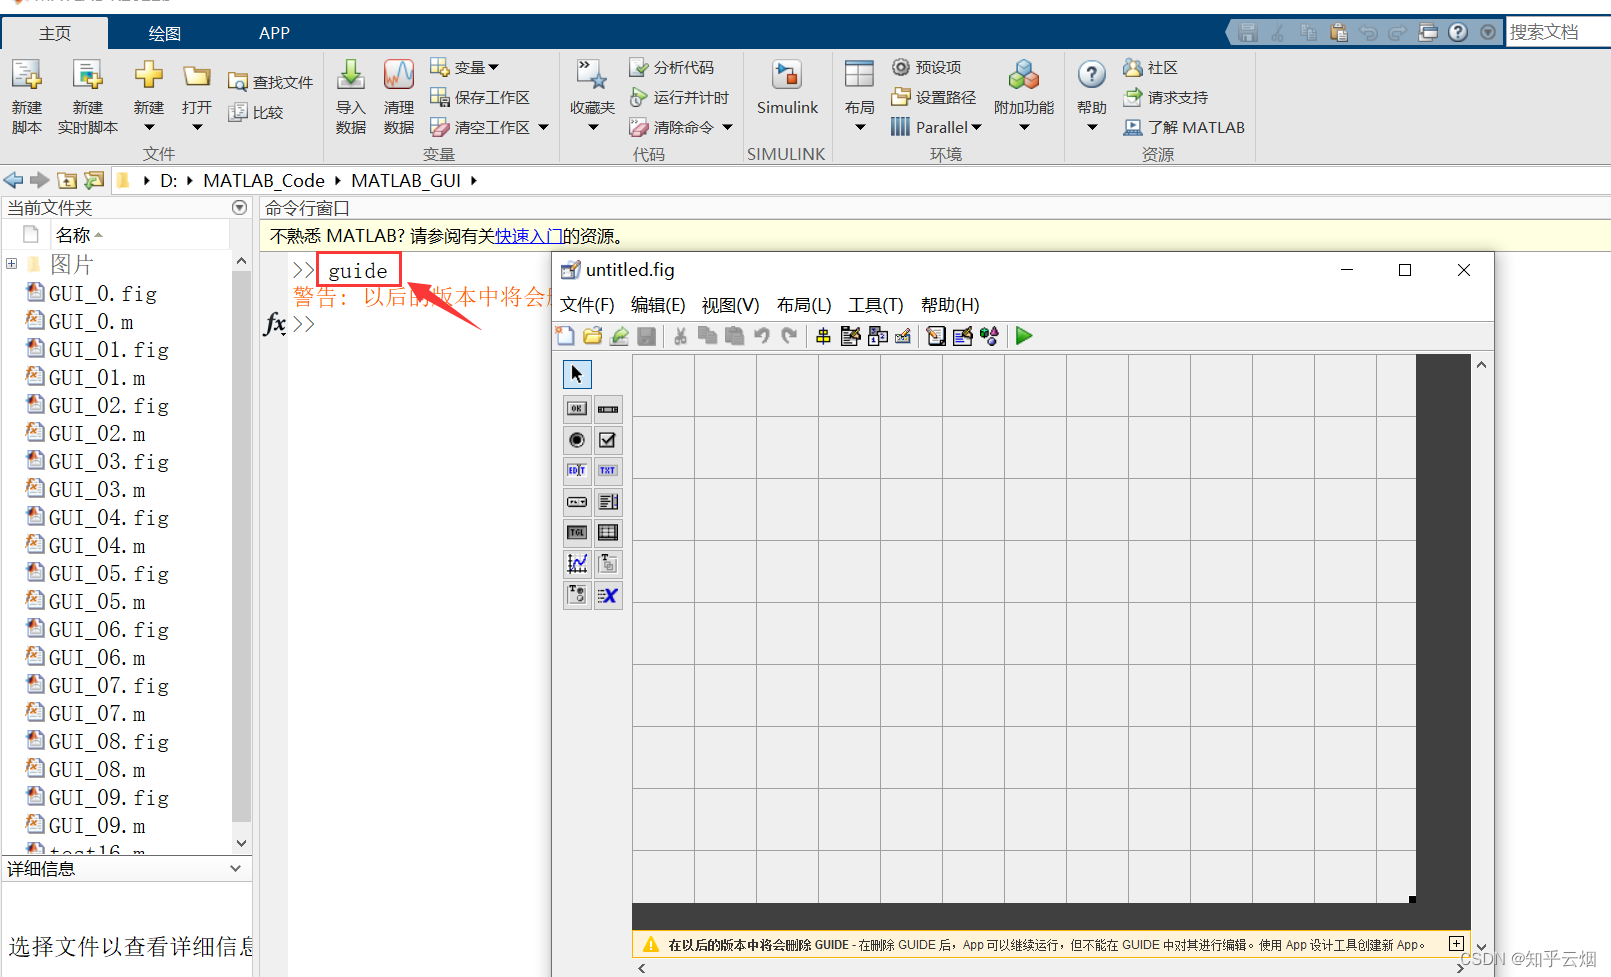Select the Push Button tool in GUIDE palette
The height and width of the screenshot is (977, 1611).
(576, 408)
